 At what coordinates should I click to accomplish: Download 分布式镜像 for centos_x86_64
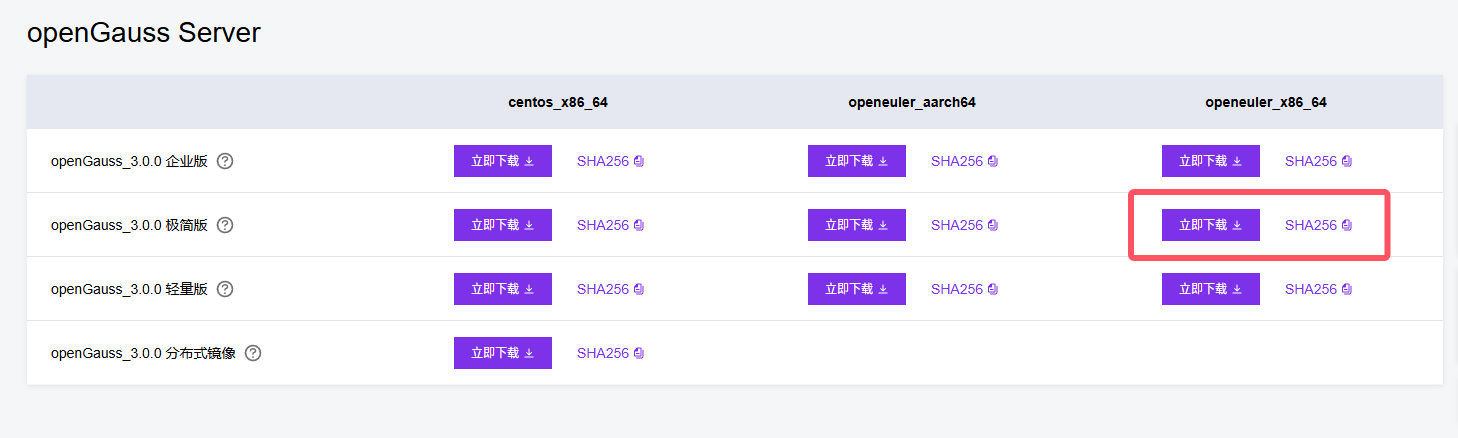click(x=502, y=353)
